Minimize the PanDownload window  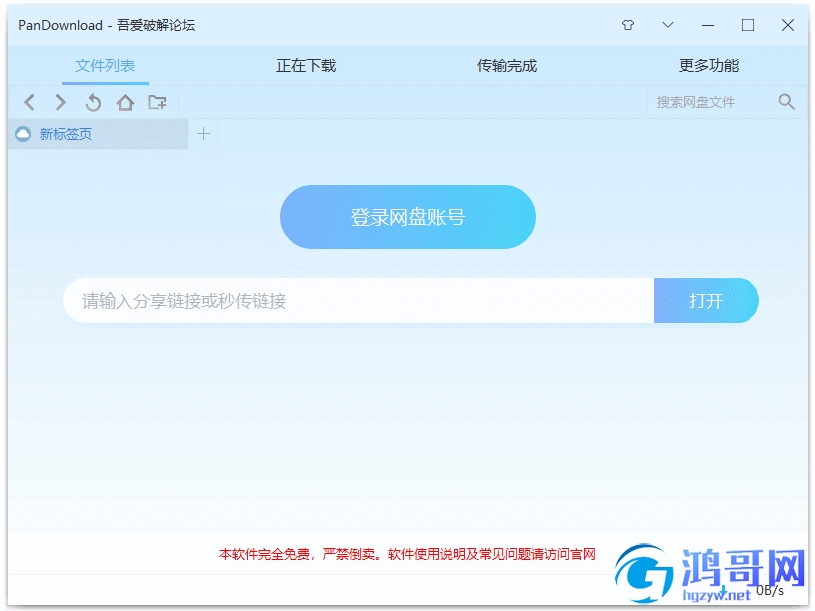coord(708,25)
